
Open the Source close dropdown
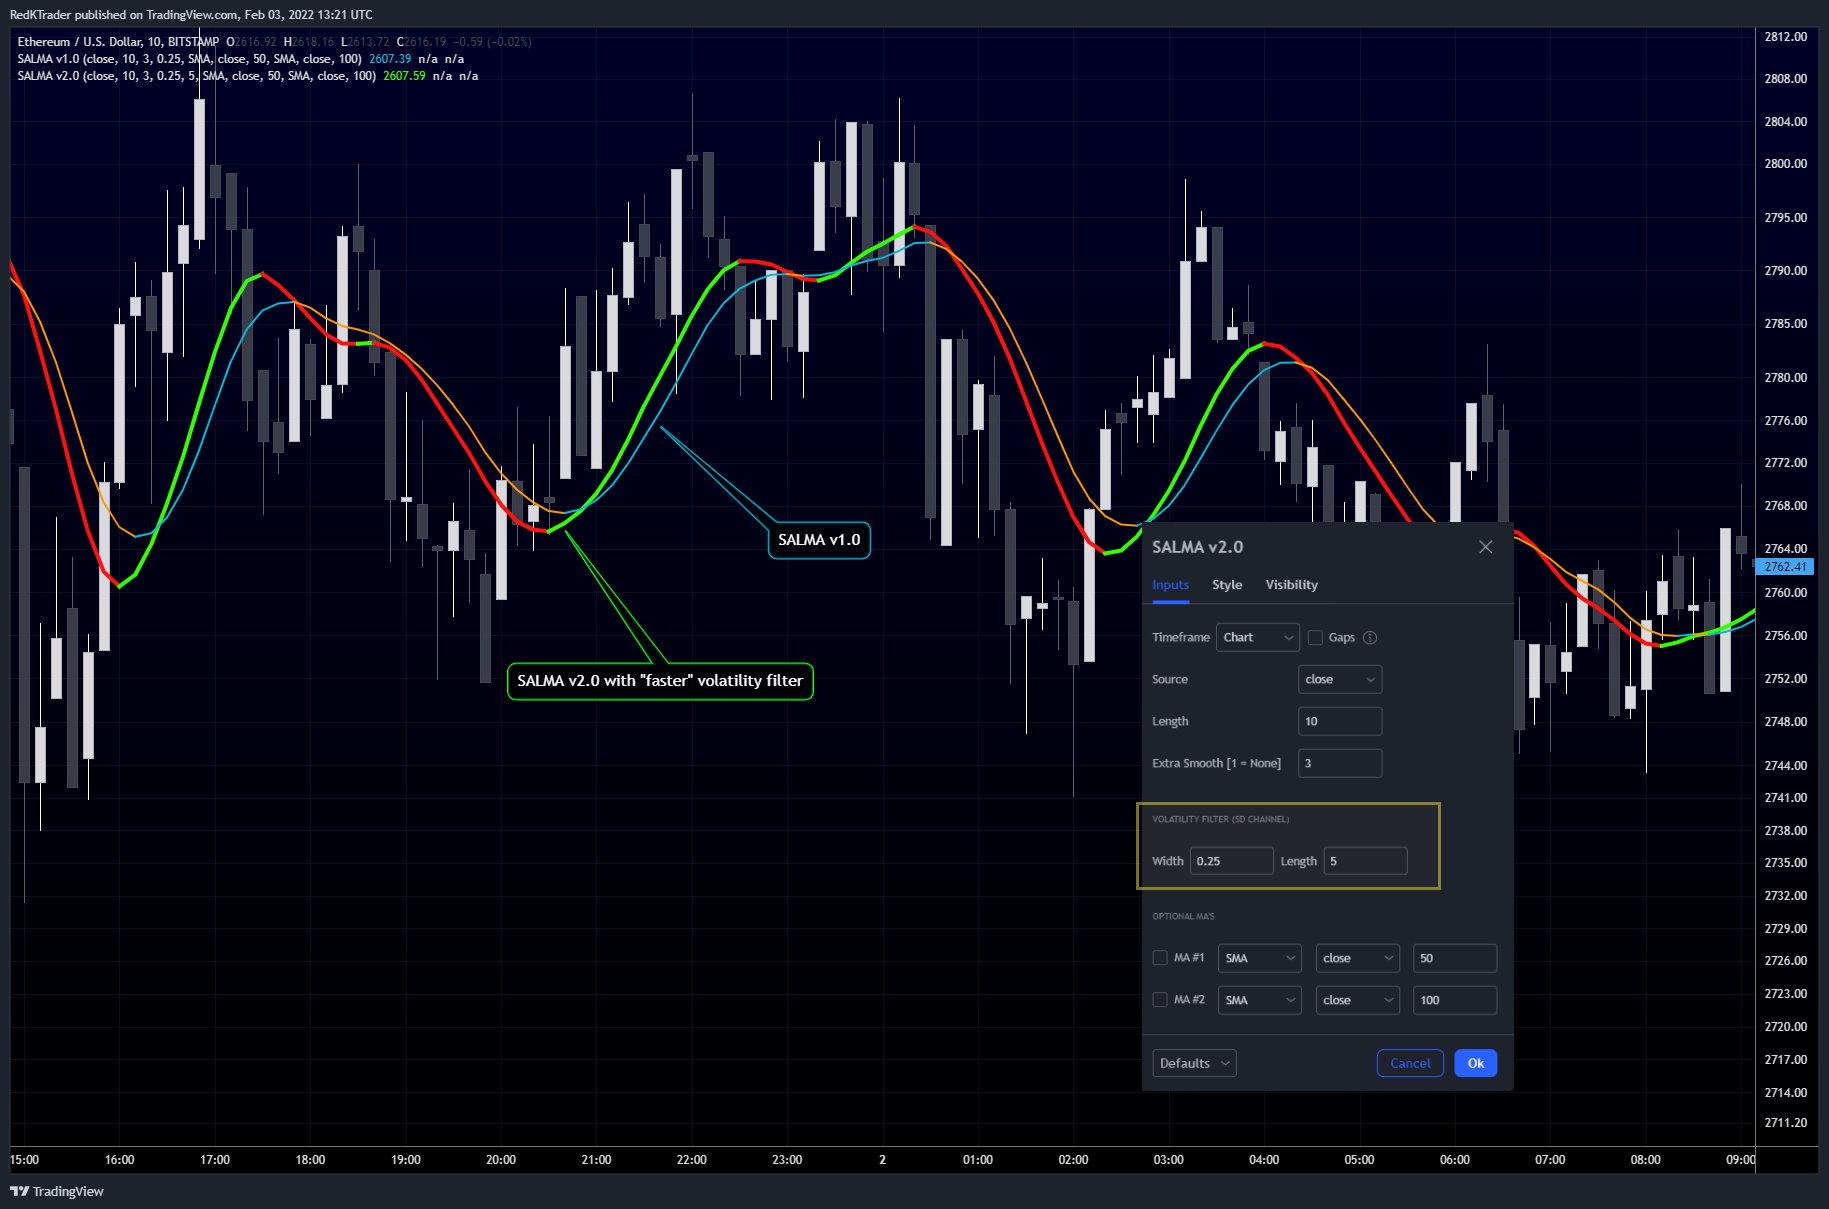click(x=1340, y=680)
